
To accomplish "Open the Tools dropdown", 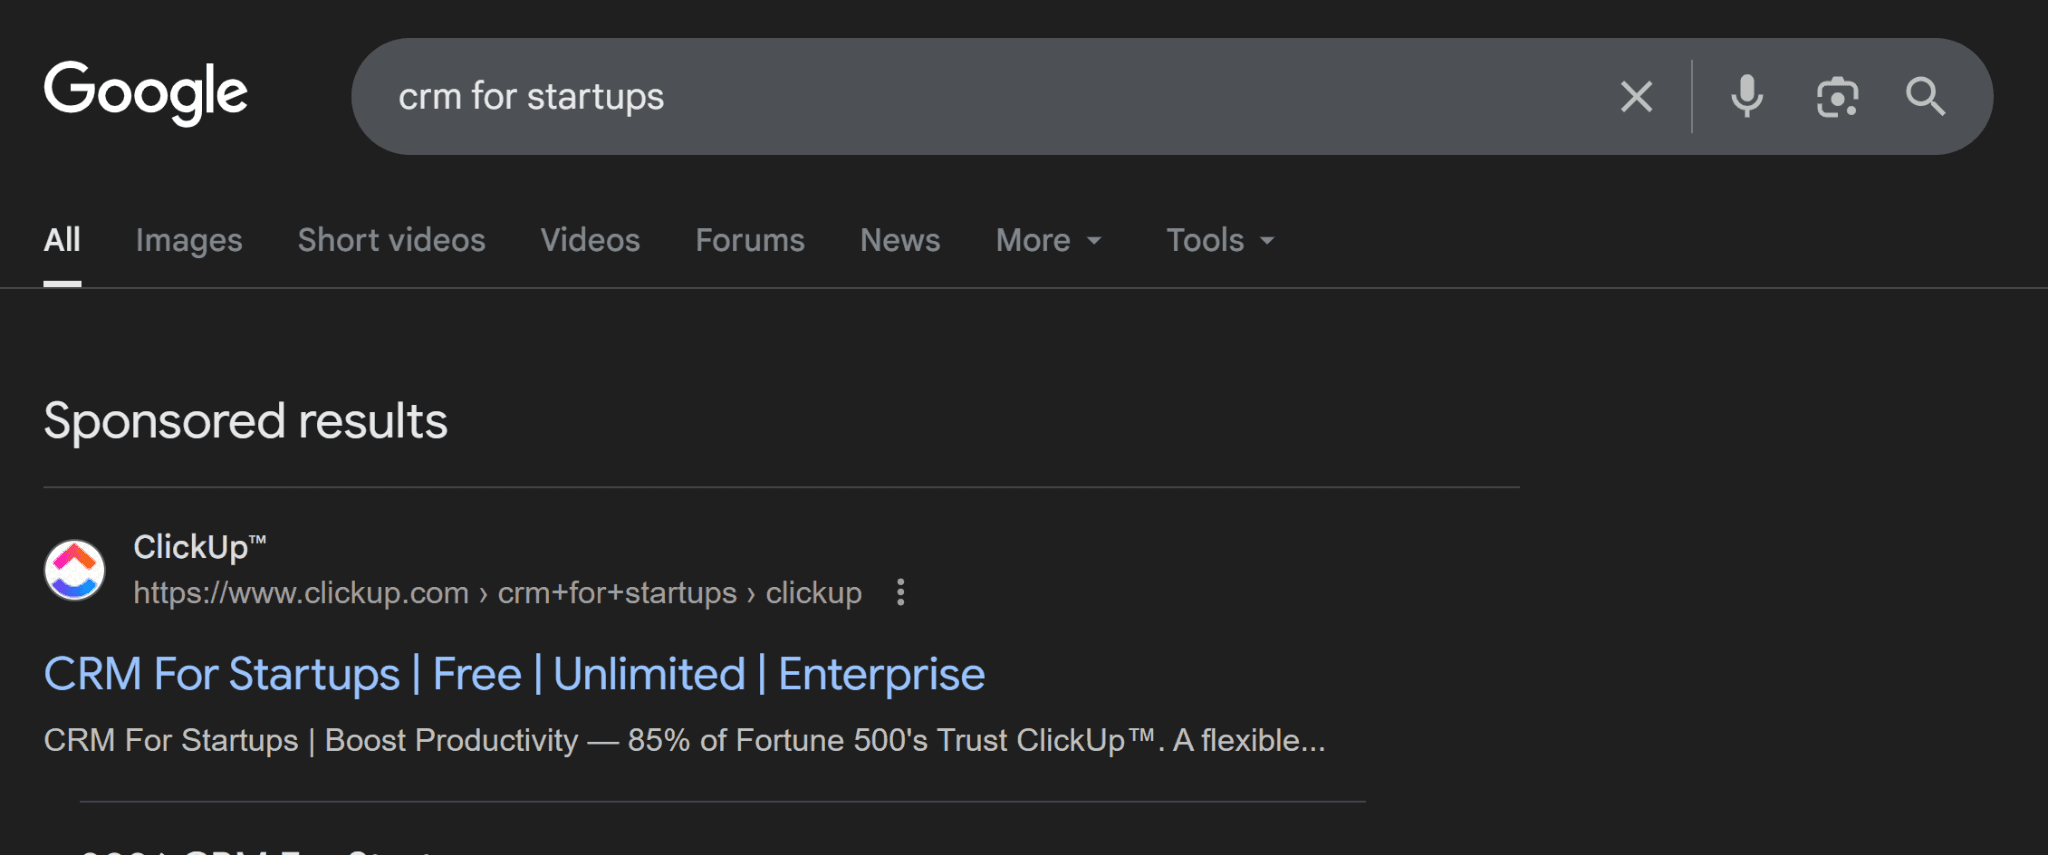I will click(1220, 240).
